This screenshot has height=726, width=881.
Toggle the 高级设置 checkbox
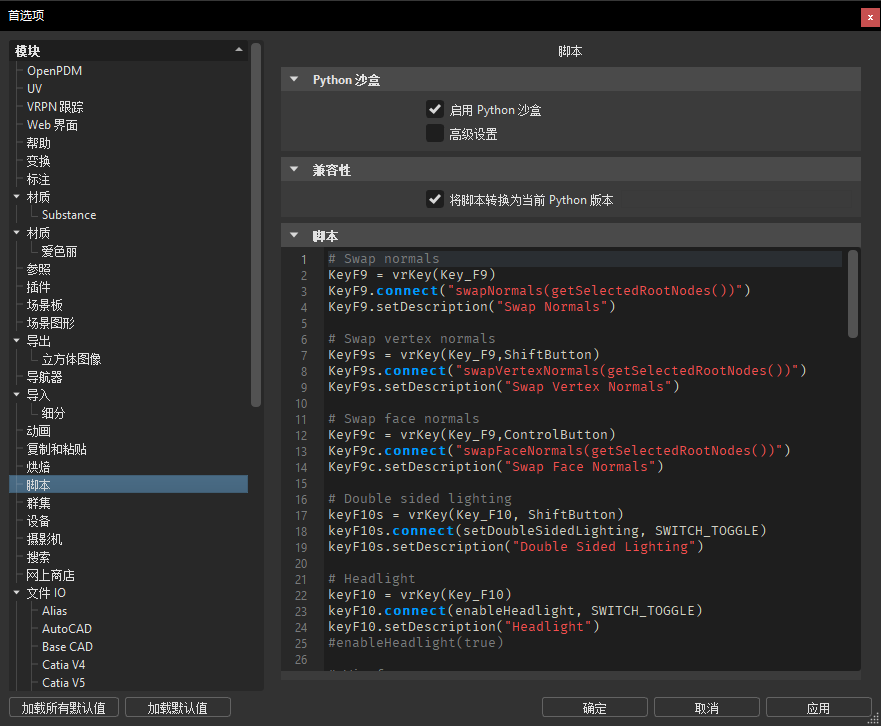click(434, 133)
